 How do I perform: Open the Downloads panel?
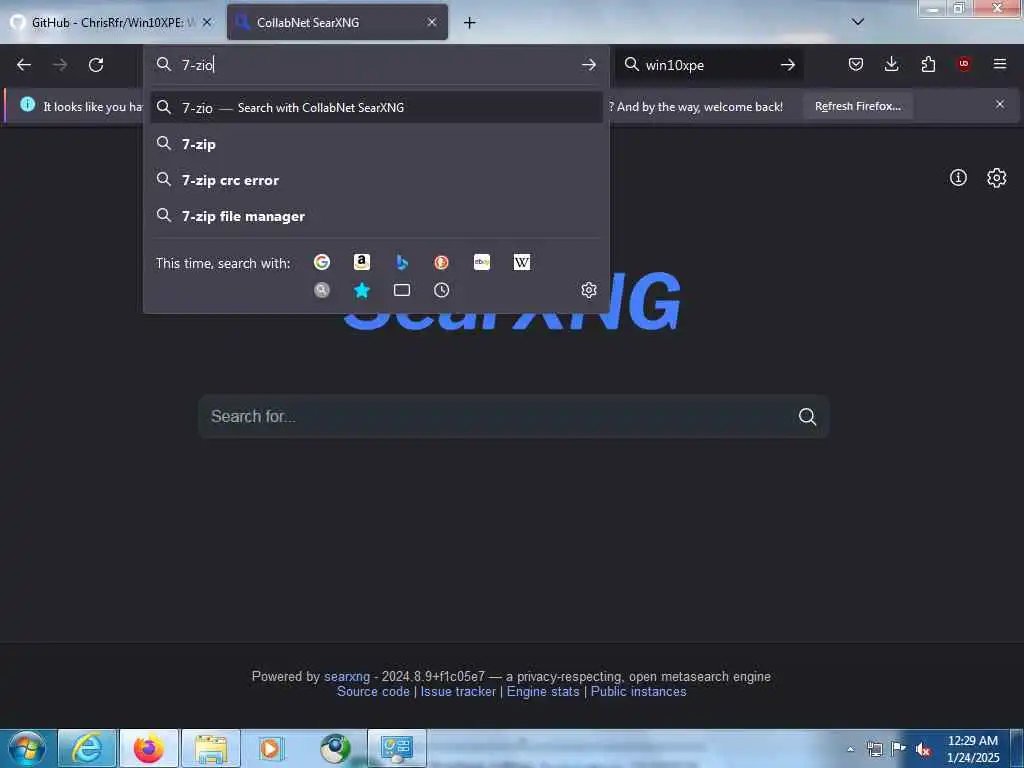(891, 64)
